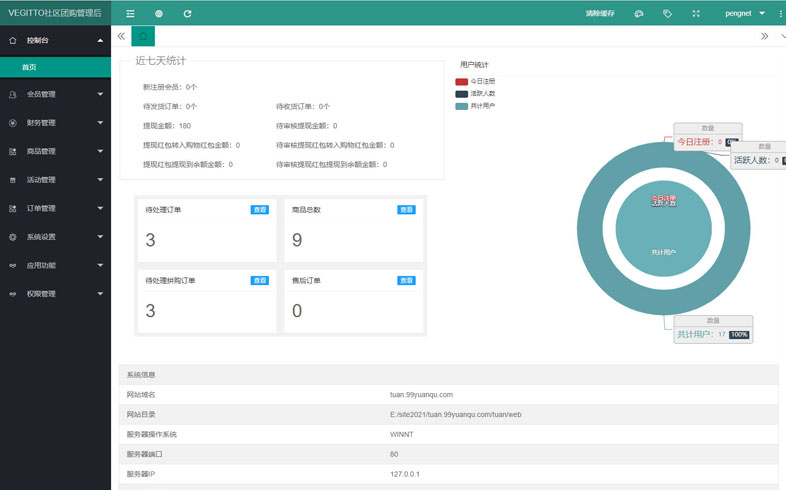This screenshot has height=490, width=786.
Task: Click the WINNT operating system value
Action: 402,434
